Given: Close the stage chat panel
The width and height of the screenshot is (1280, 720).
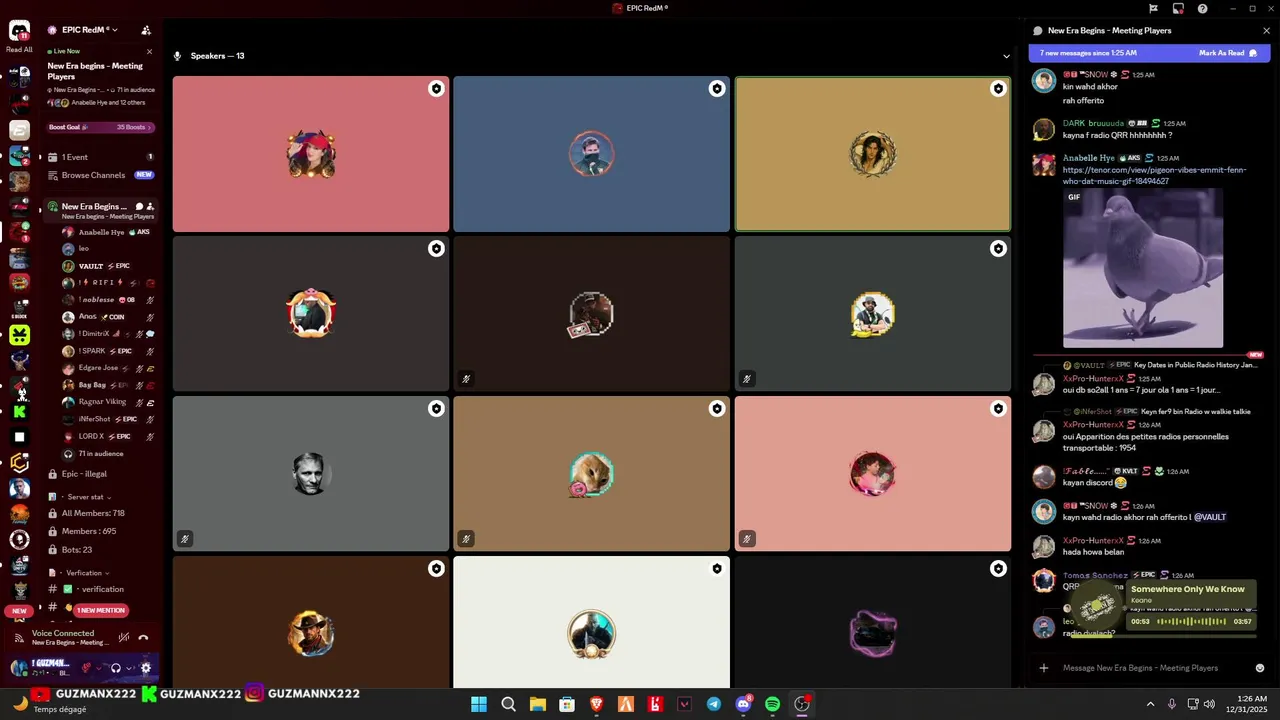Looking at the screenshot, I should coord(1266,31).
